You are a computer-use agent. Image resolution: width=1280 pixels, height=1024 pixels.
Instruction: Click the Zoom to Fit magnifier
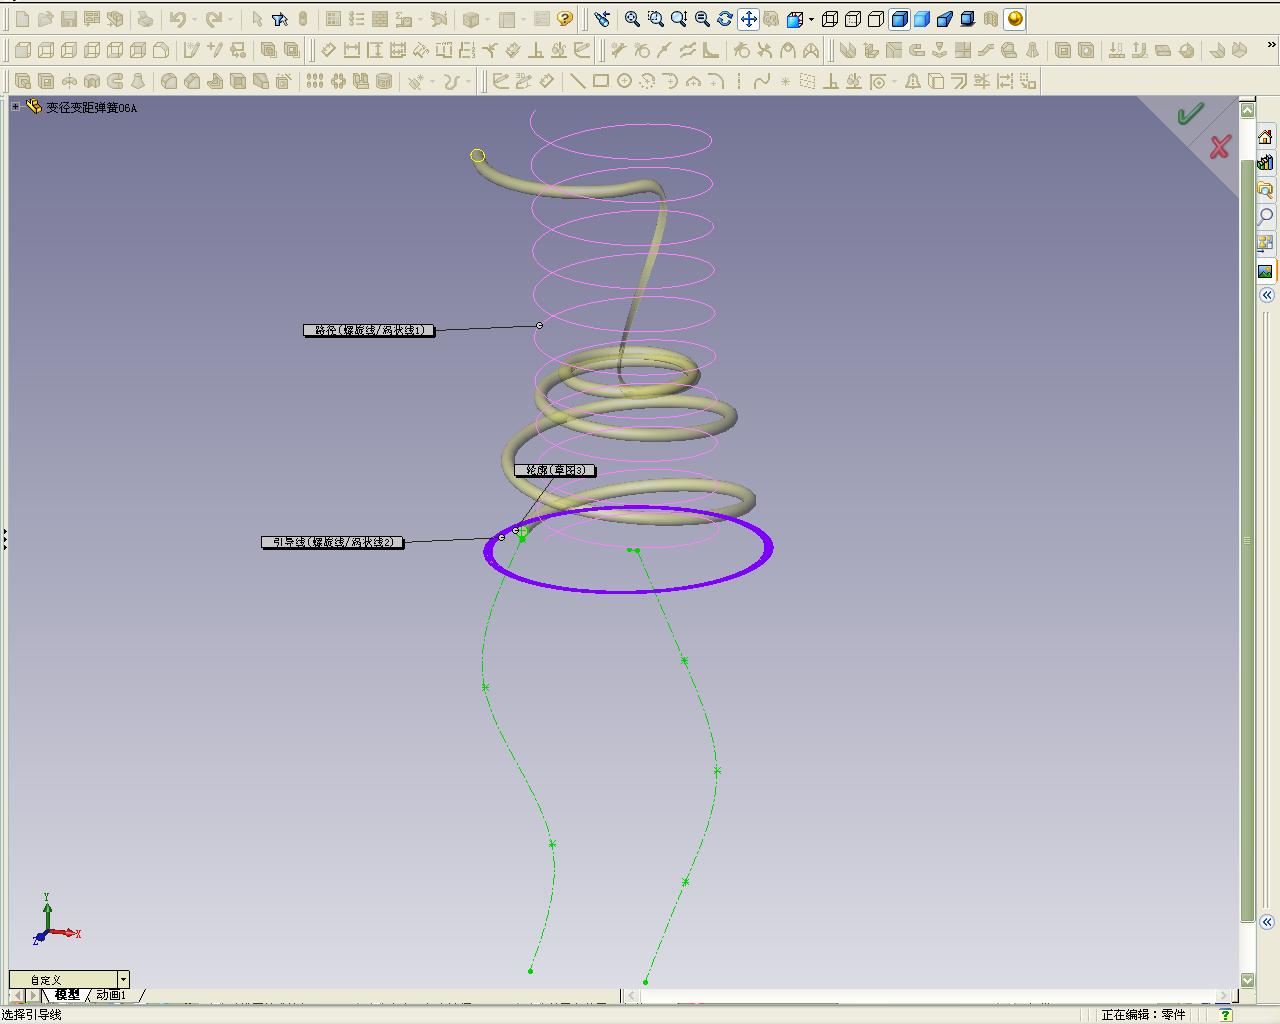pos(632,19)
